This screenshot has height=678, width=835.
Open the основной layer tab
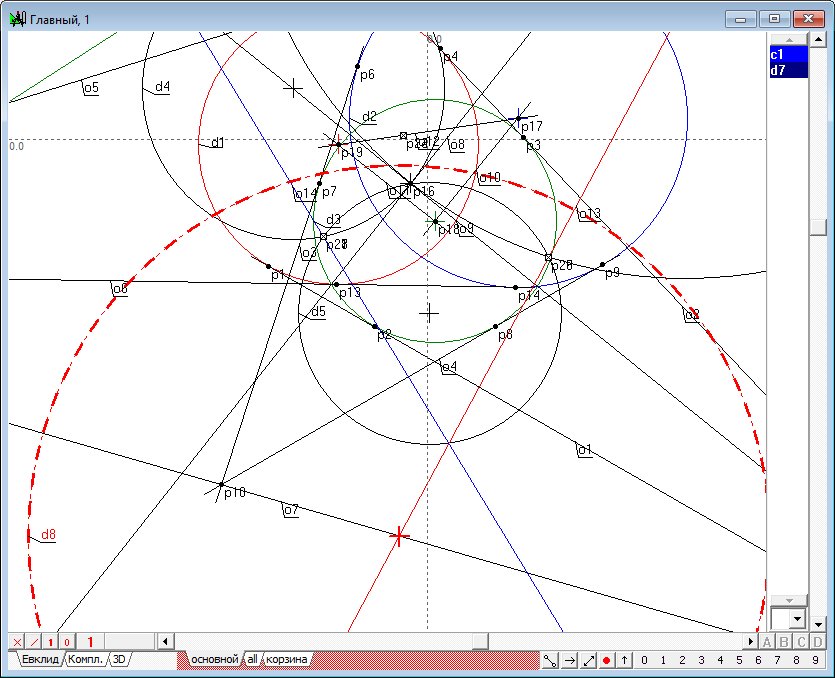[x=215, y=659]
